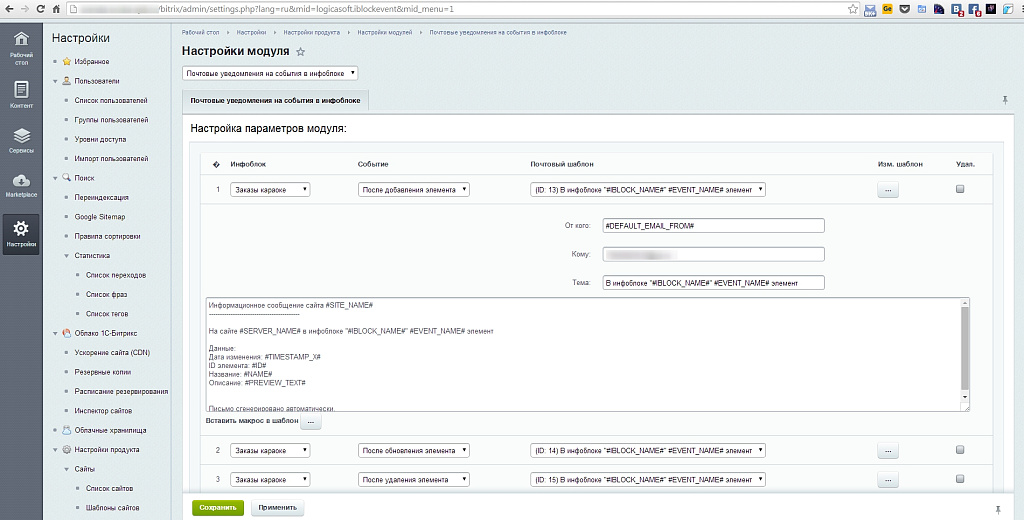The height and width of the screenshot is (520, 1024).
Task: Click the Тема subject input field
Action: click(713, 283)
